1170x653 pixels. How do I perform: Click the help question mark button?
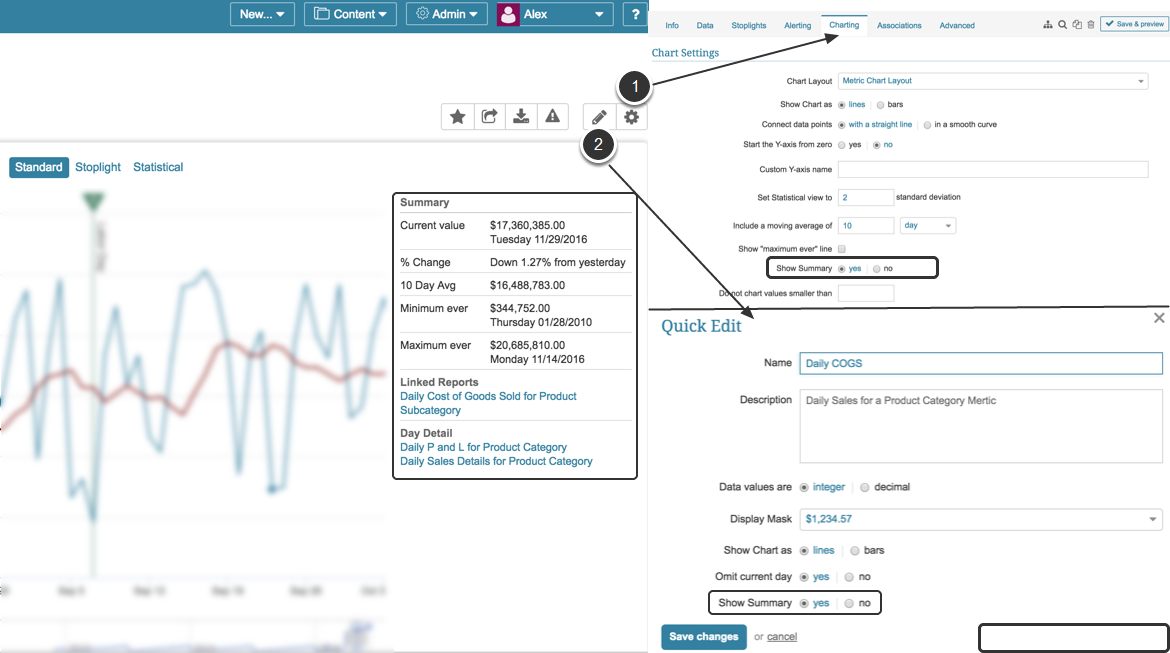click(x=635, y=14)
